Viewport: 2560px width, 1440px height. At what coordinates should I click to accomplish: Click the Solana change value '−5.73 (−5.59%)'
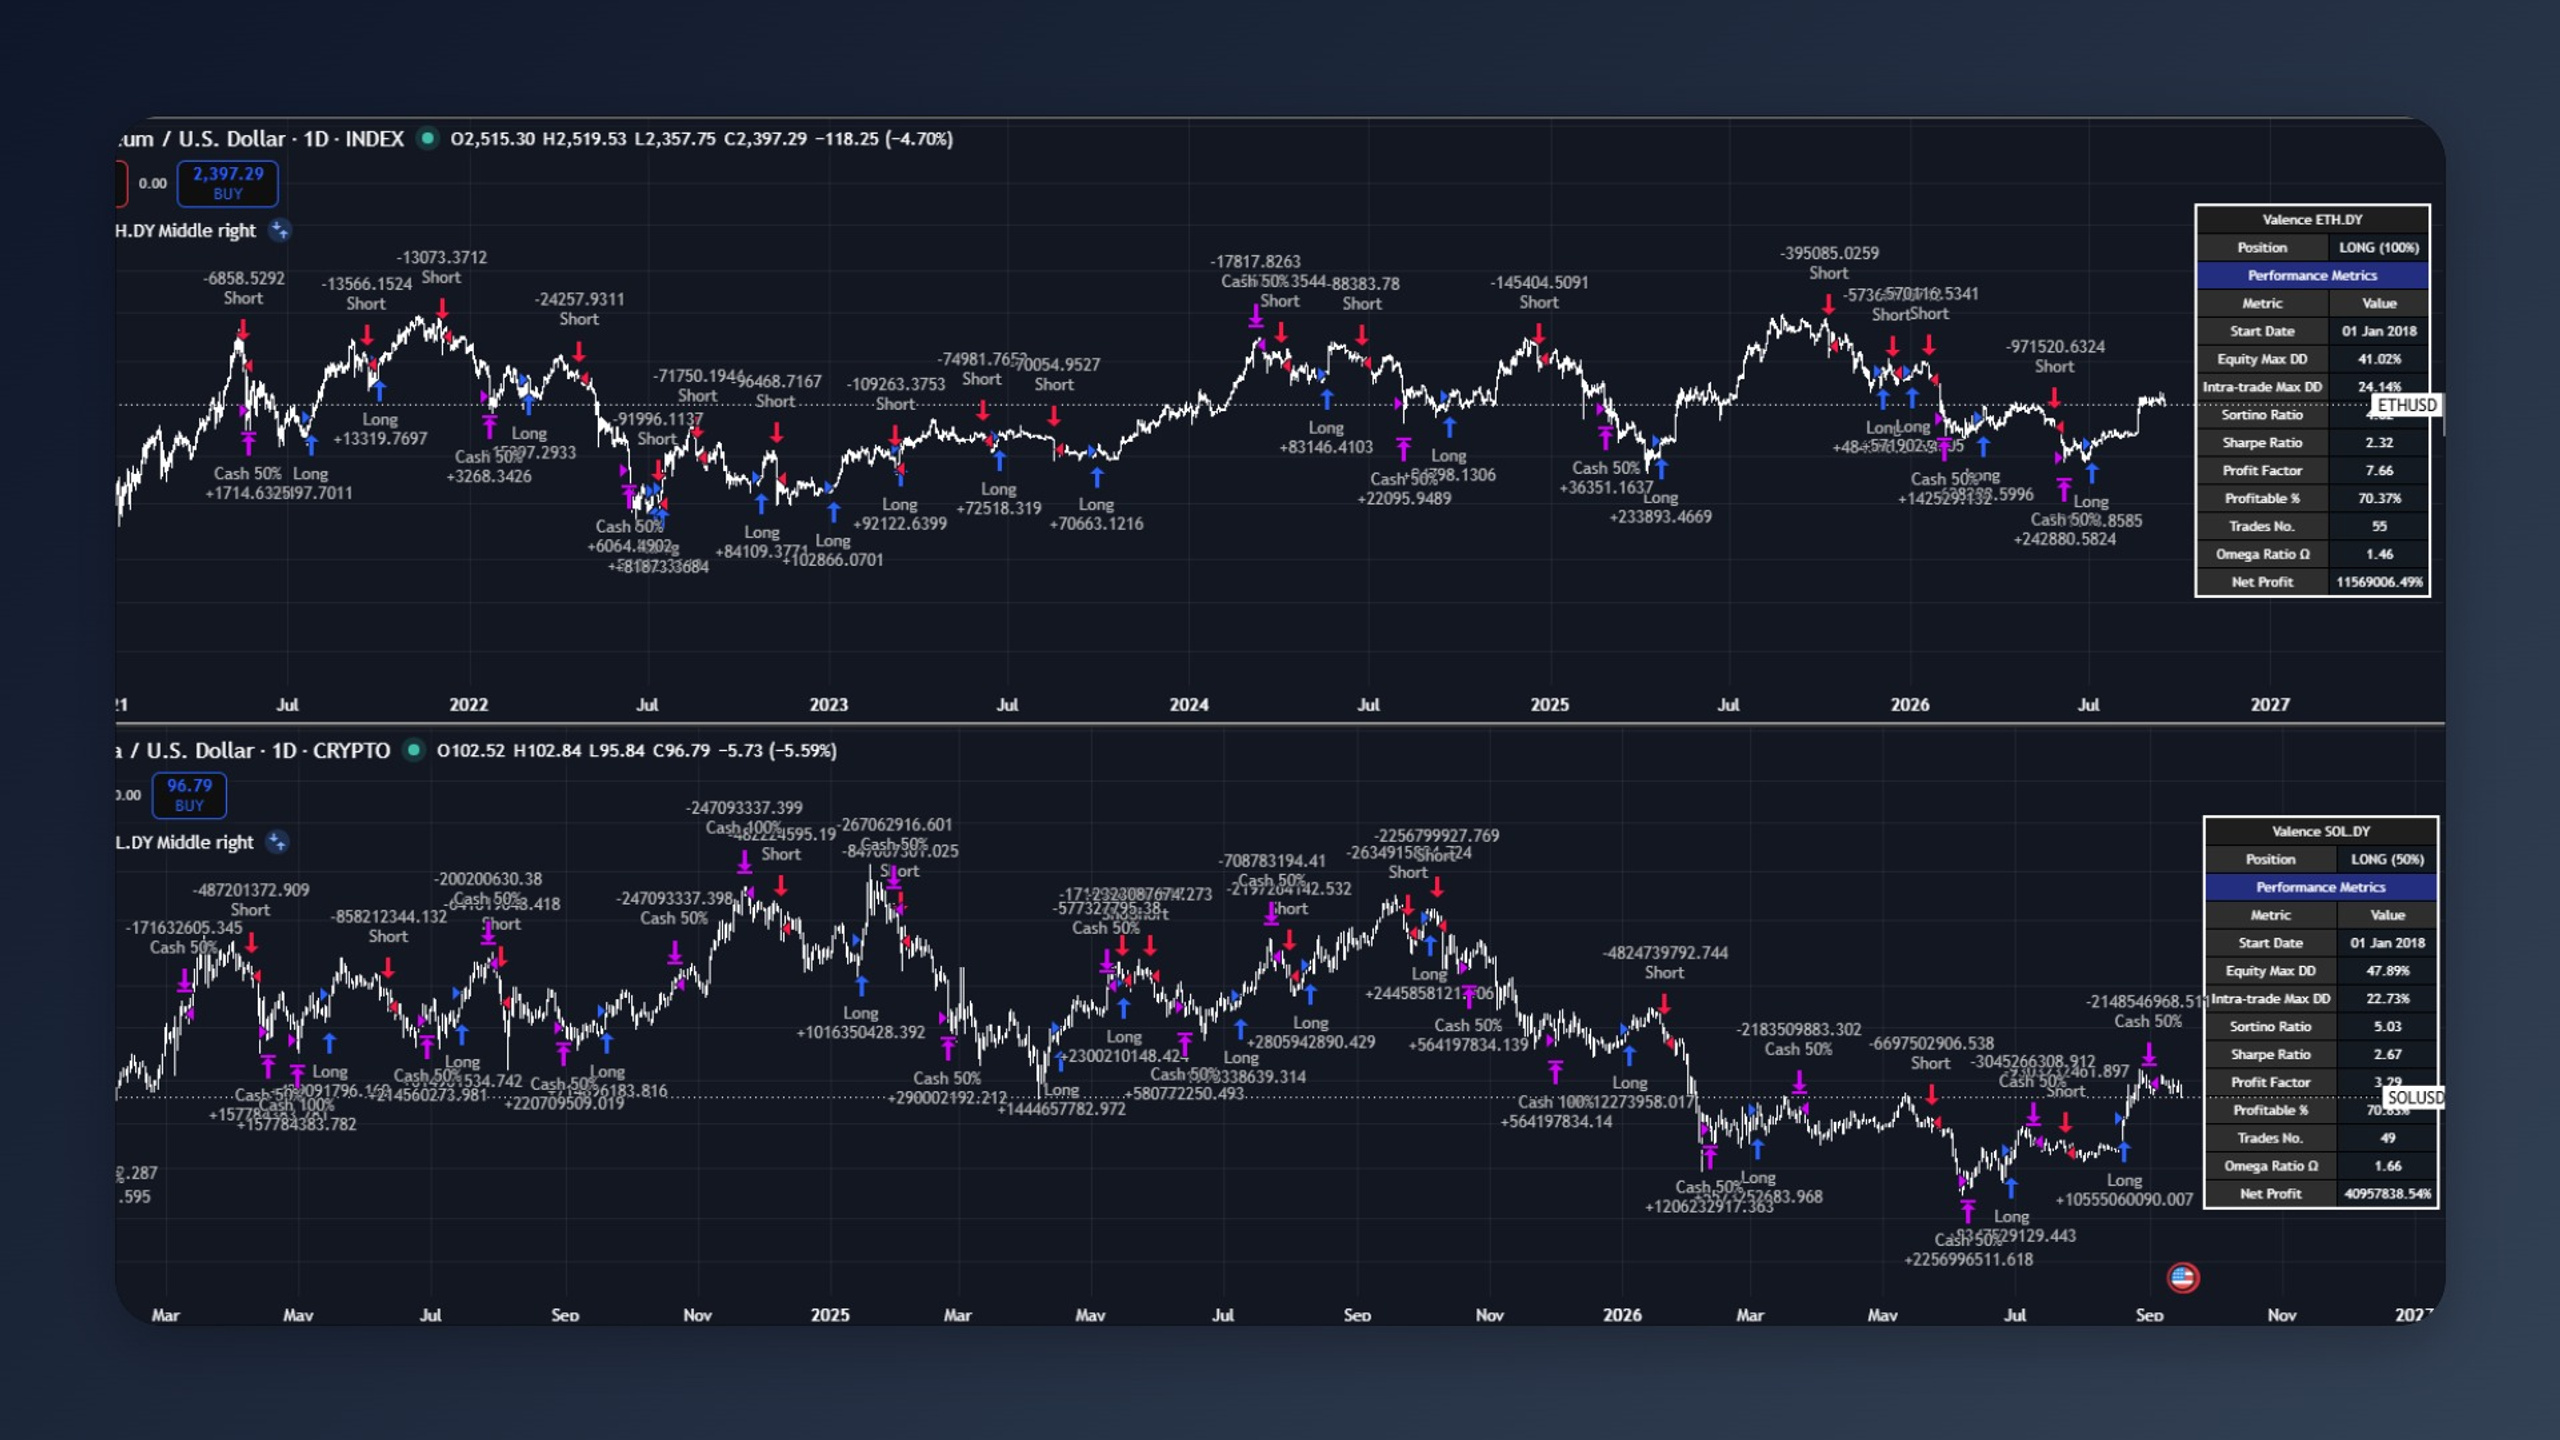pyautogui.click(x=777, y=750)
